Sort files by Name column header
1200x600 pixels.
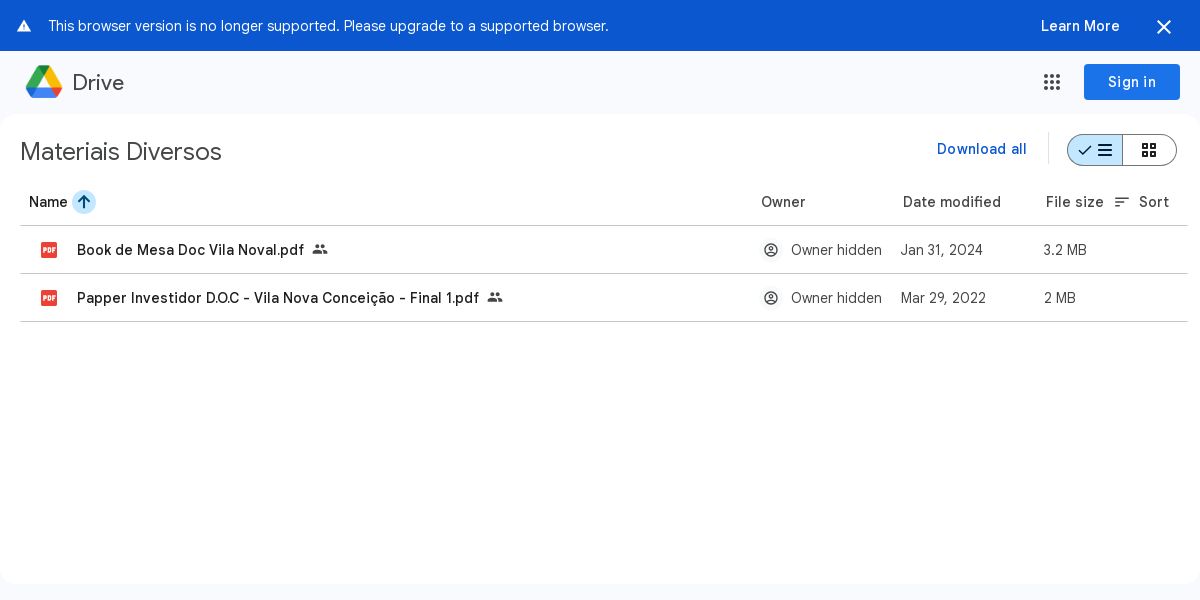tap(48, 202)
